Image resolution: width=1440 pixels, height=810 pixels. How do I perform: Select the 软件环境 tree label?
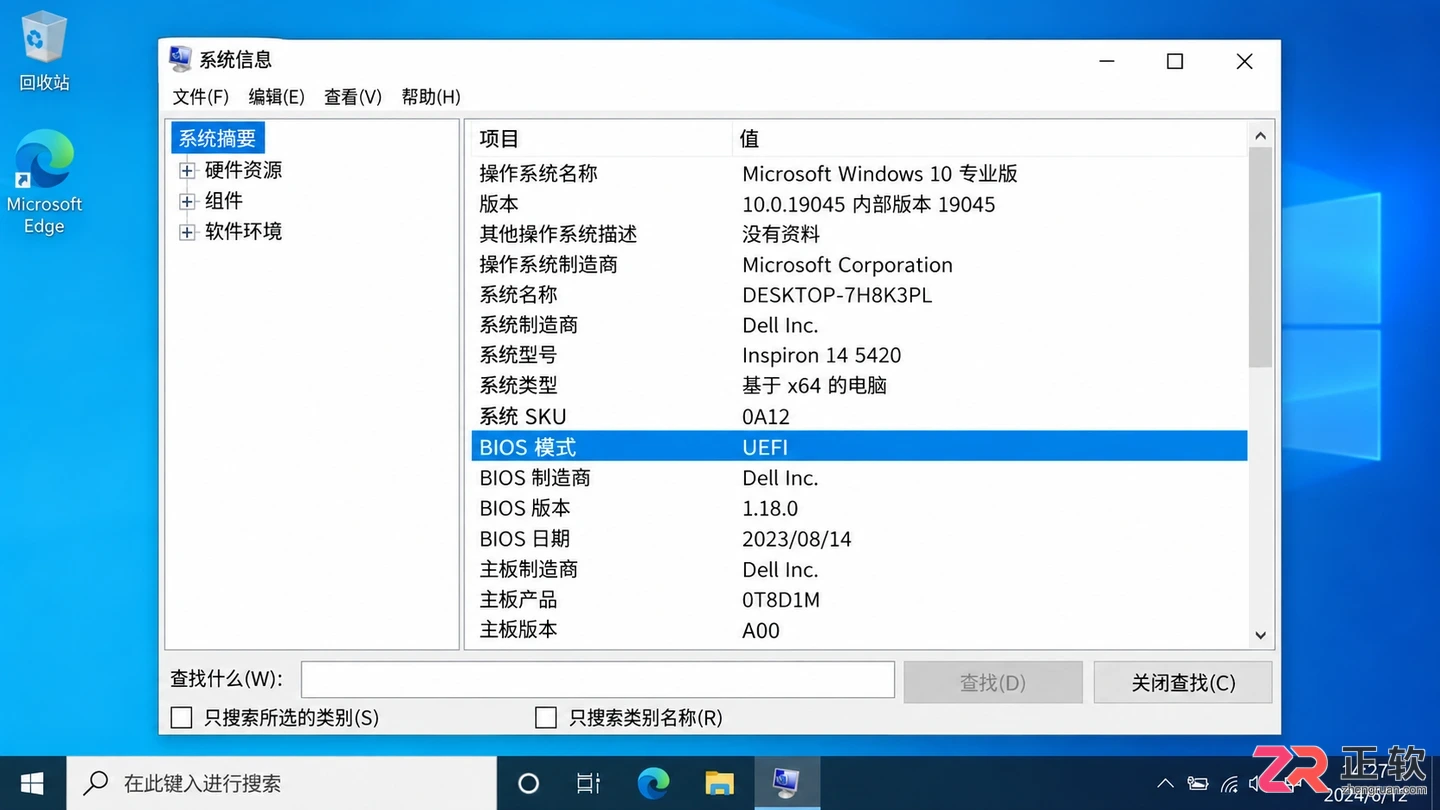pyautogui.click(x=244, y=232)
